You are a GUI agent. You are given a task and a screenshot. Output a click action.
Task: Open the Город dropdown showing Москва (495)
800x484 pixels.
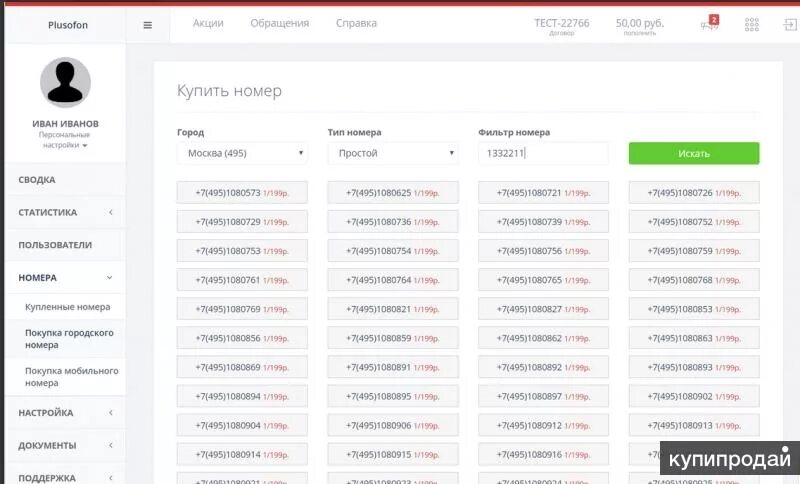tap(242, 153)
